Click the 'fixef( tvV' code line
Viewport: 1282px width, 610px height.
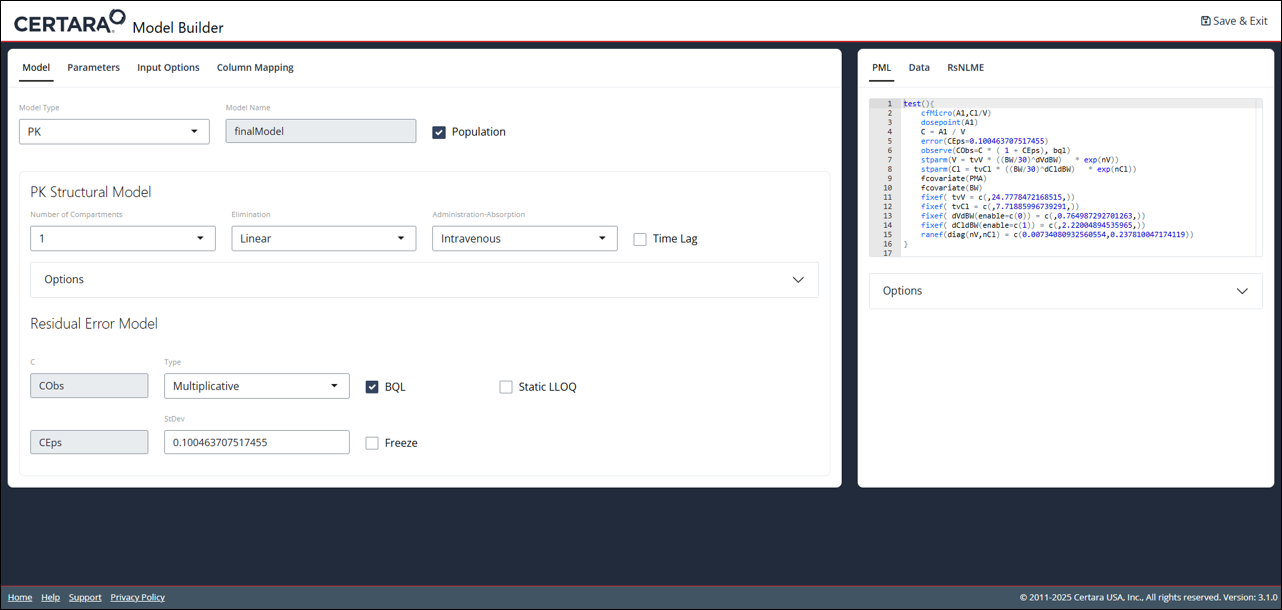pyautogui.click(x=998, y=197)
